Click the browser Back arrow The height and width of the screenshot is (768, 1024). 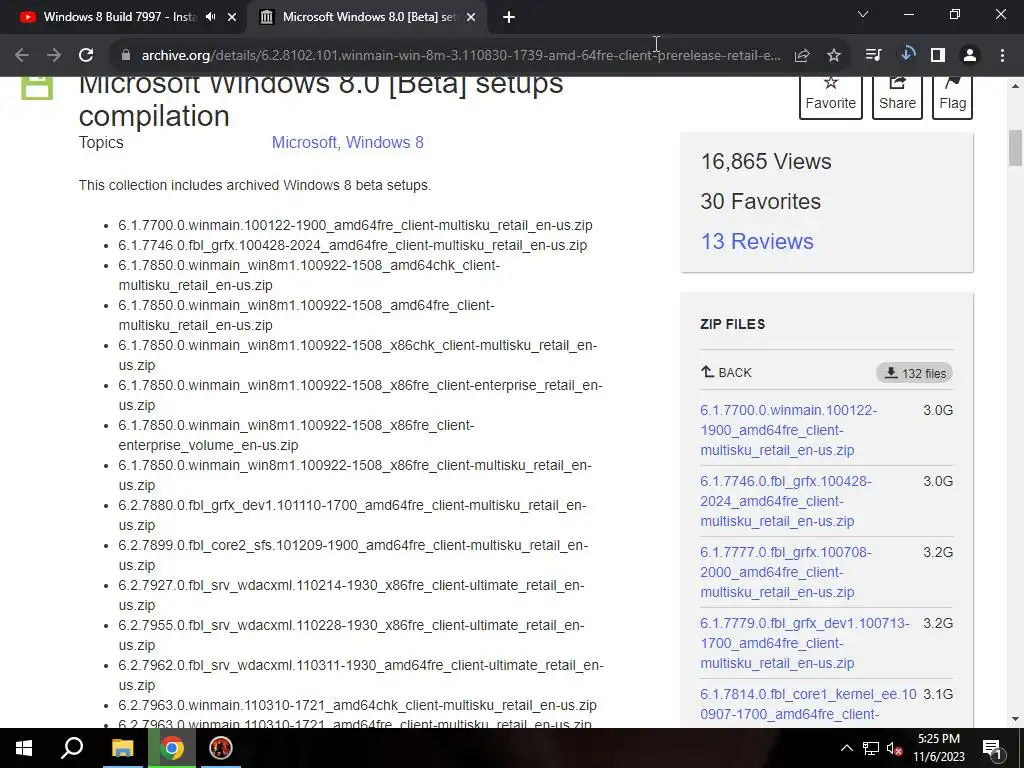pyautogui.click(x=22, y=56)
